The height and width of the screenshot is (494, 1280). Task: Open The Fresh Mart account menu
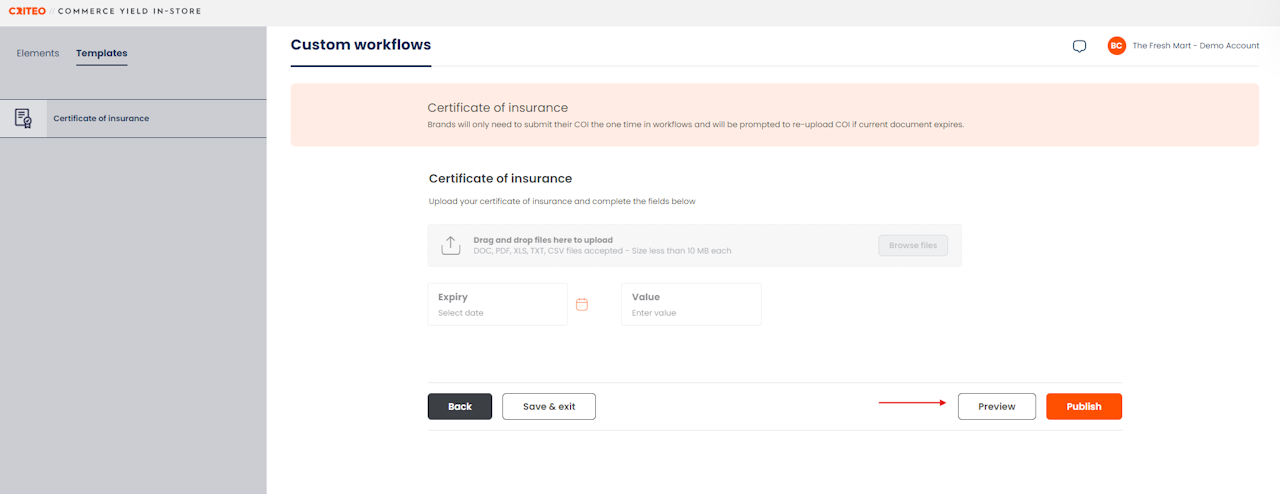1195,46
